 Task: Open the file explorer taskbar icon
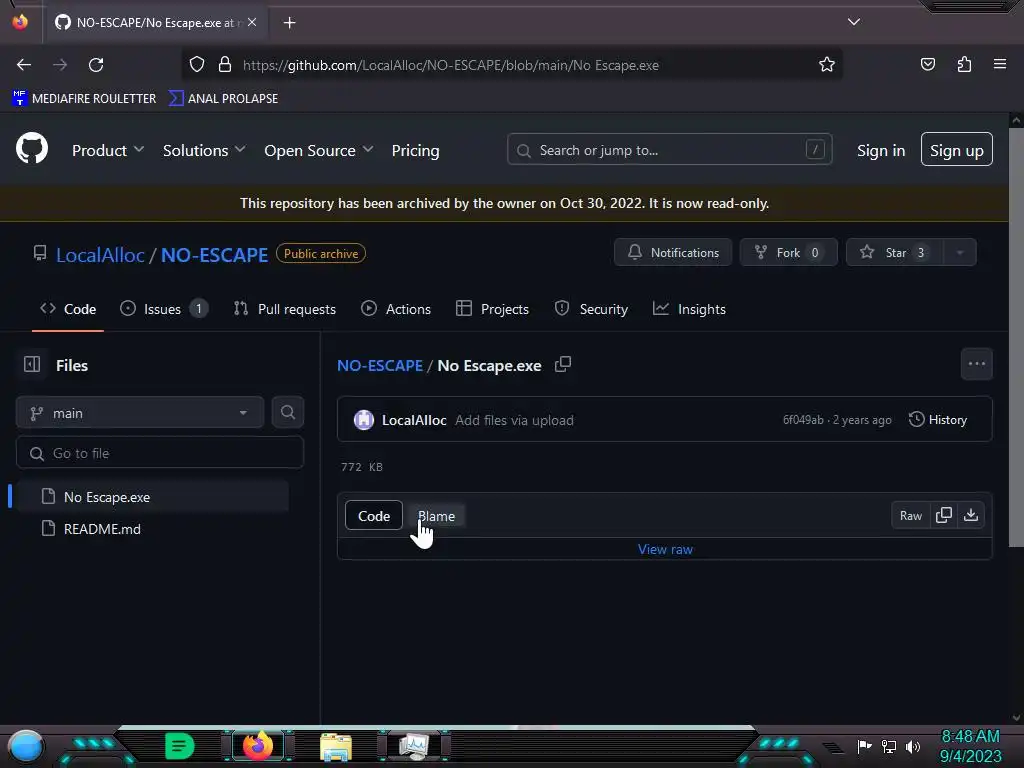click(x=336, y=747)
